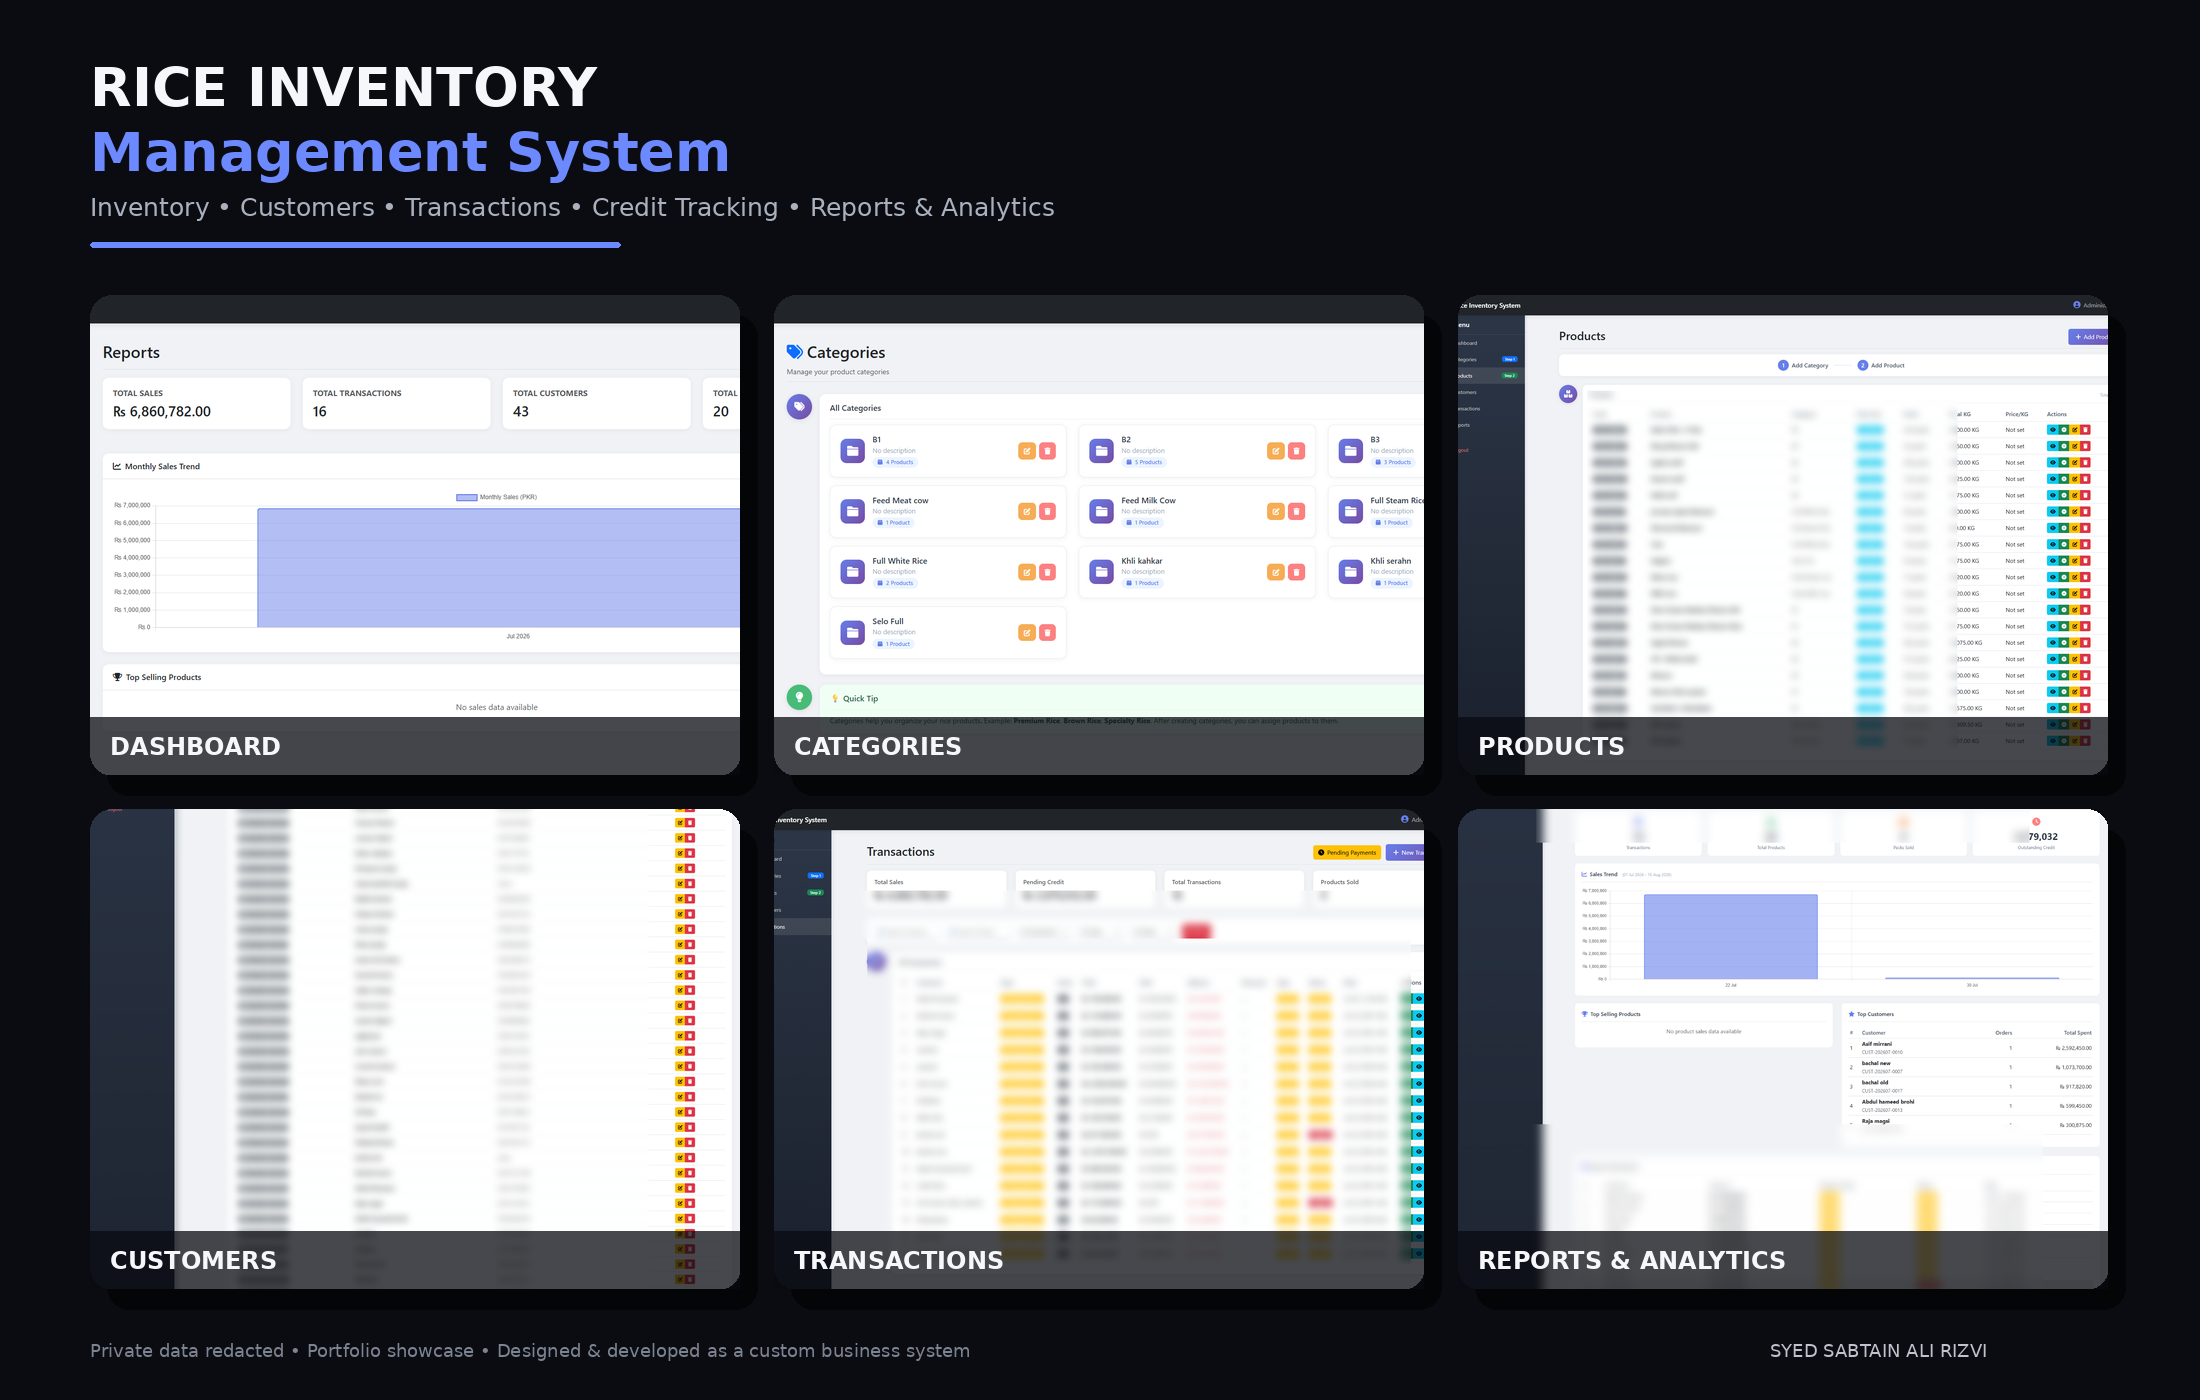
Task: Click the red Logout link in Products sidebar
Action: point(1464,450)
